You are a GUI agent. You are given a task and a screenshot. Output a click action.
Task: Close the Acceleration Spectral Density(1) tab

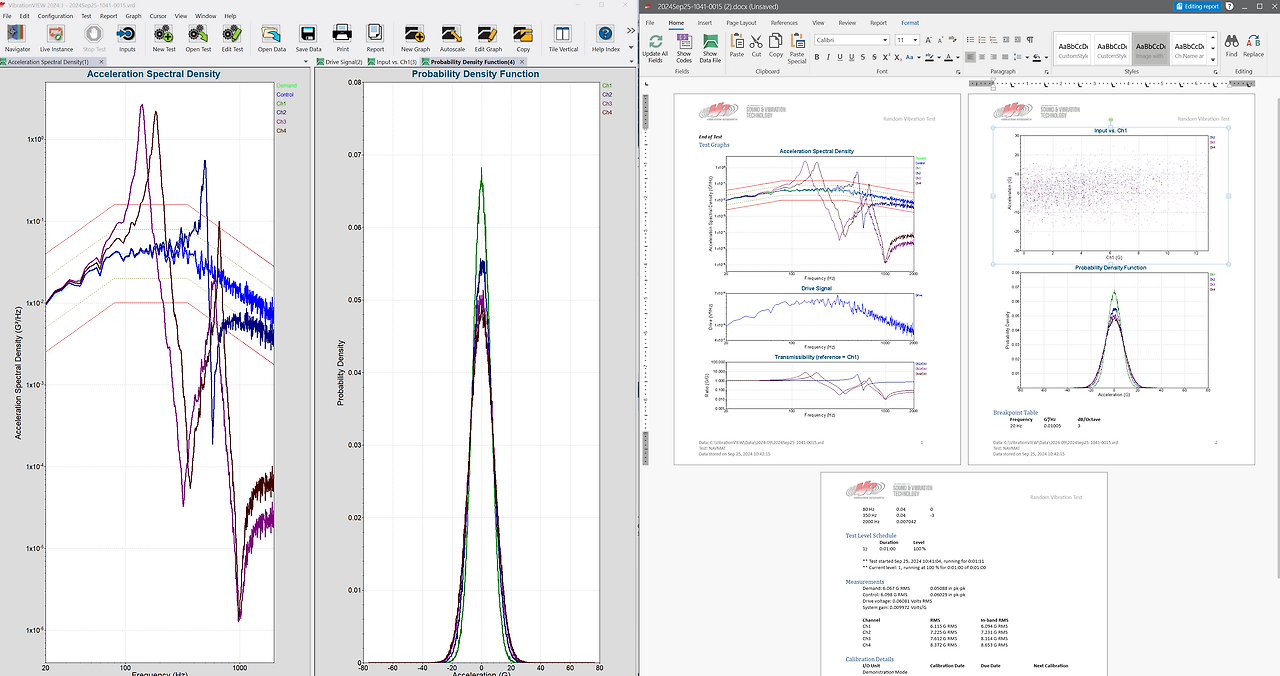(101, 62)
